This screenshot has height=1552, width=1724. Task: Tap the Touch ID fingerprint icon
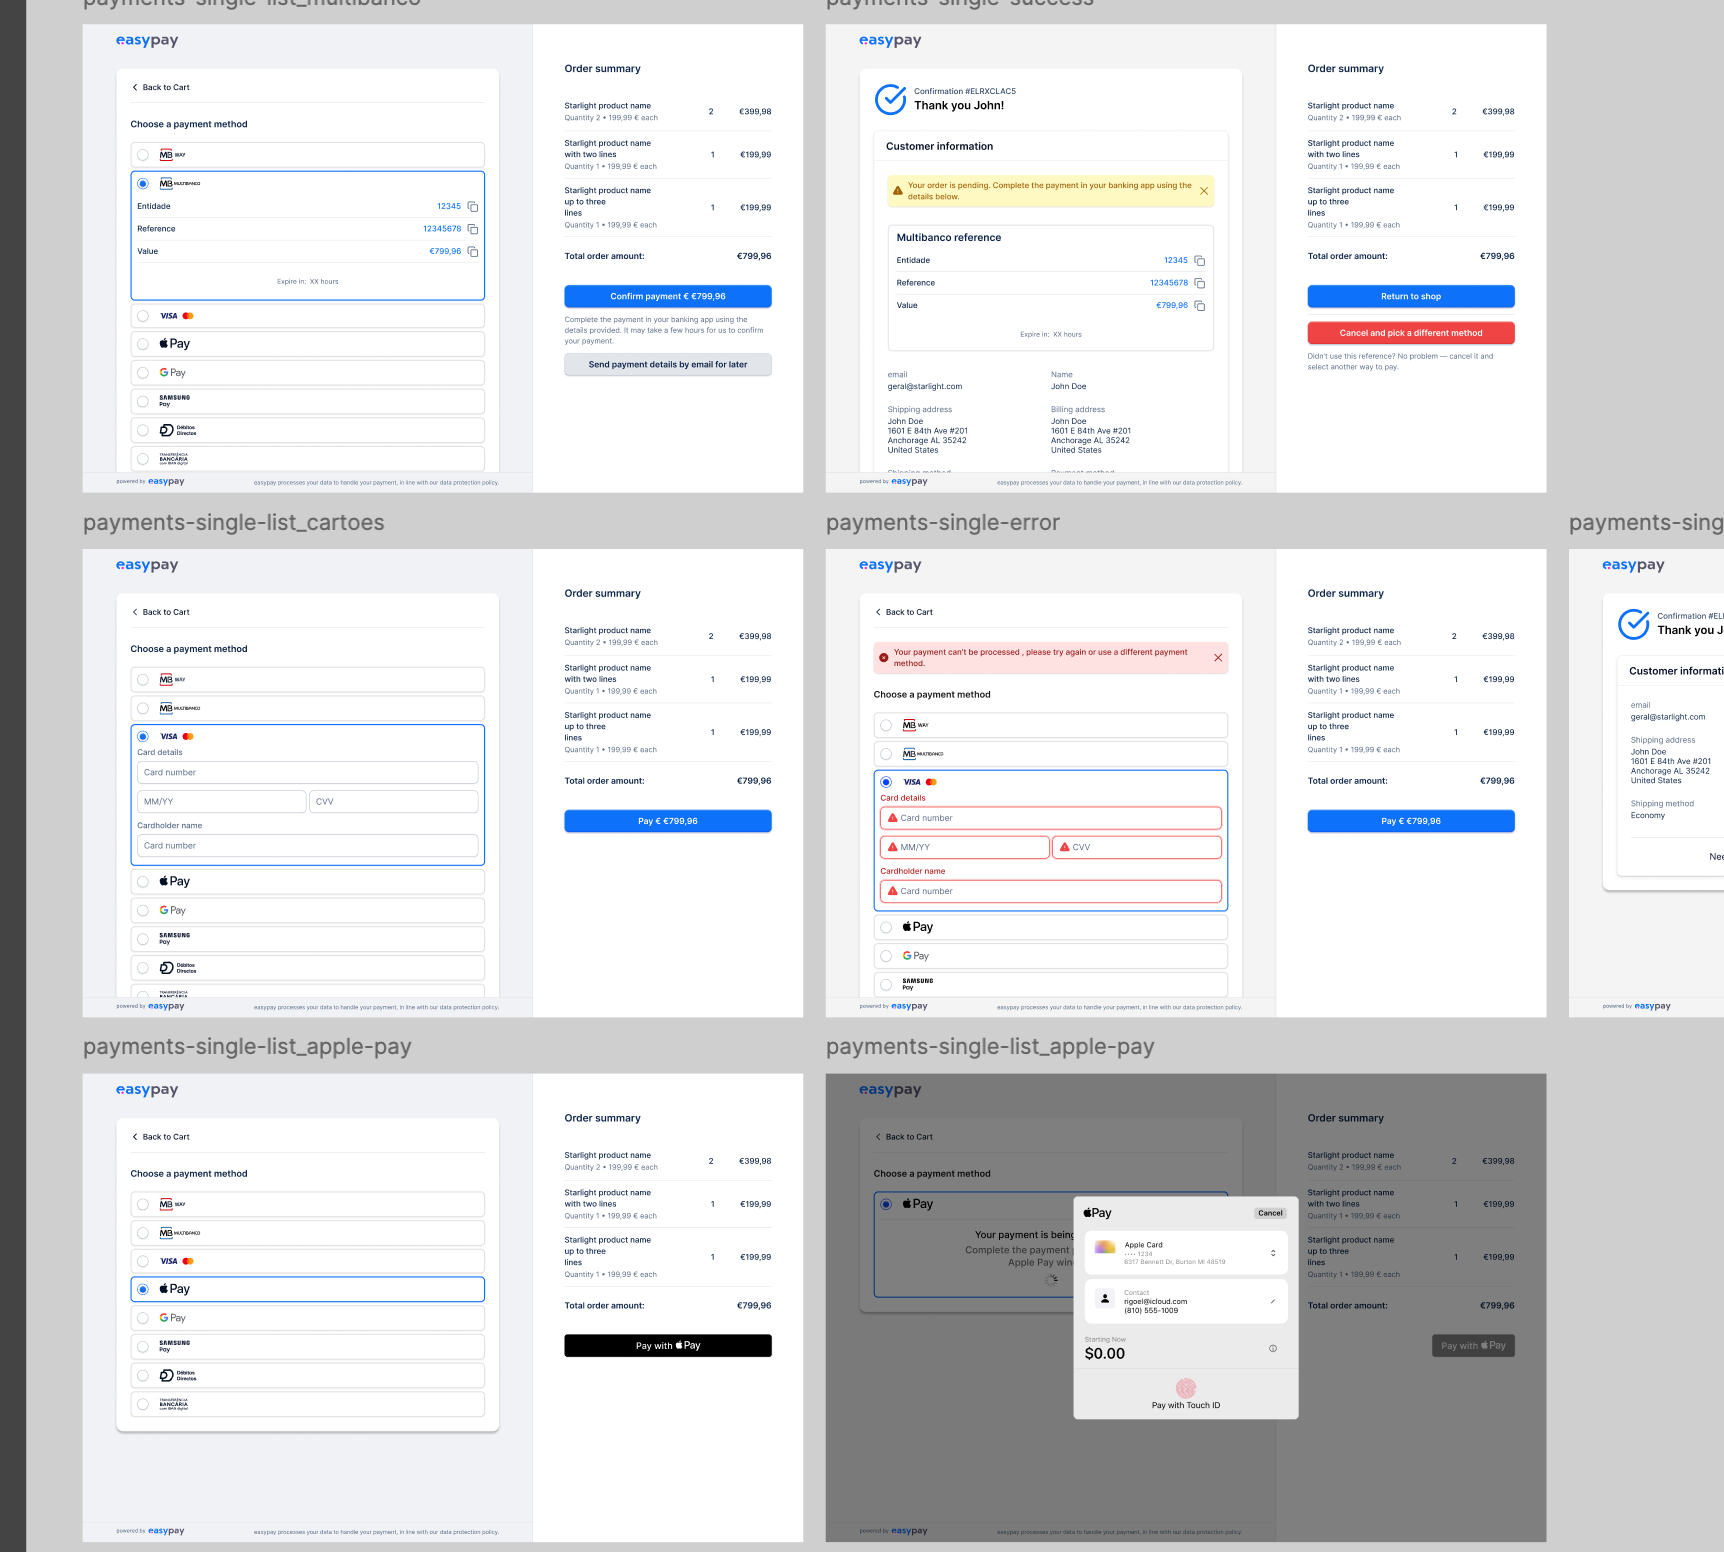click(1186, 1388)
